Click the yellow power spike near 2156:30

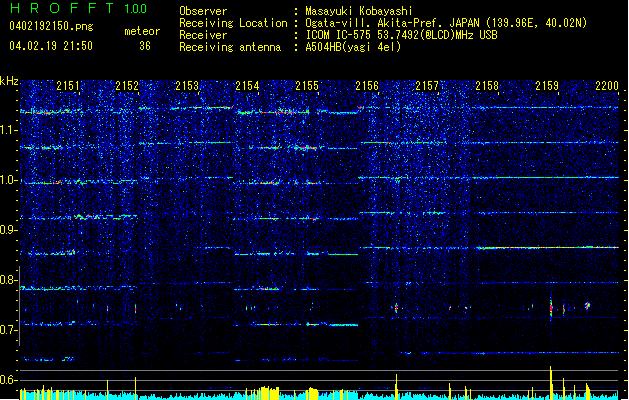[x=396, y=386]
